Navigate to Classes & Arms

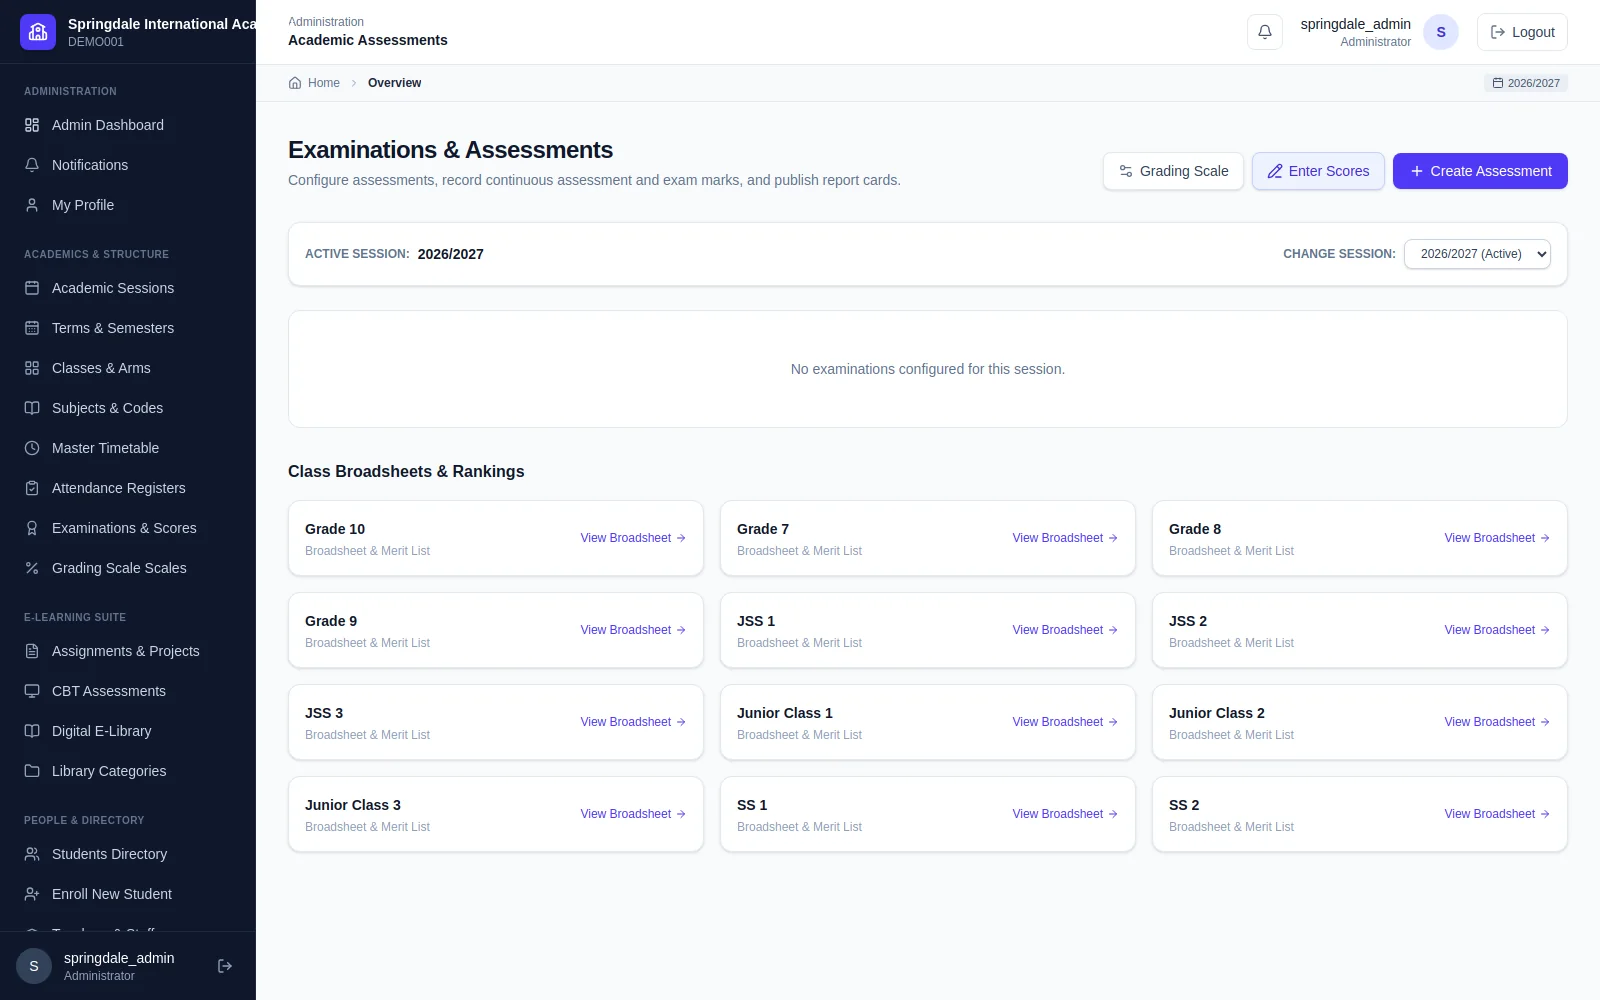[x=128, y=368]
